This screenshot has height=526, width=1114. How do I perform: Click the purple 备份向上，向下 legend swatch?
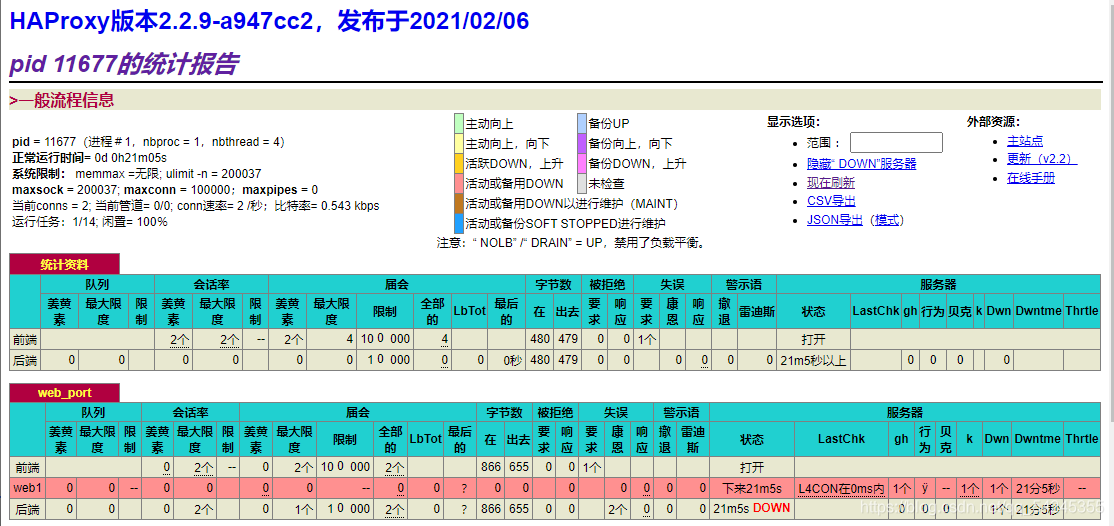click(x=582, y=143)
